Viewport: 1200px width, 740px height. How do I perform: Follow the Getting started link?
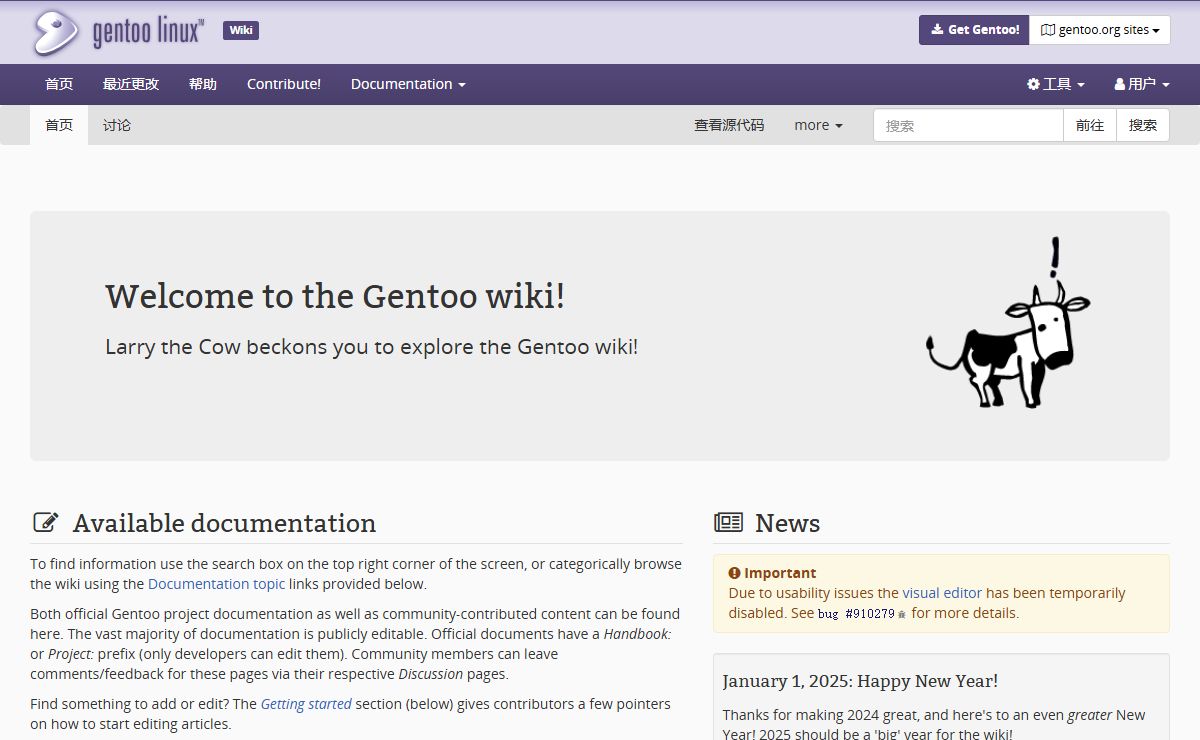pos(306,704)
